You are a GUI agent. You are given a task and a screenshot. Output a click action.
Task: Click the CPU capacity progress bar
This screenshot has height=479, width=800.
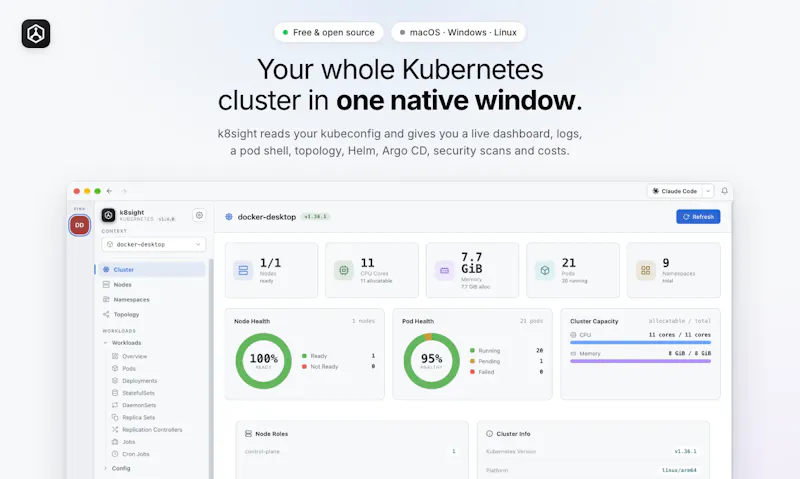pos(640,342)
